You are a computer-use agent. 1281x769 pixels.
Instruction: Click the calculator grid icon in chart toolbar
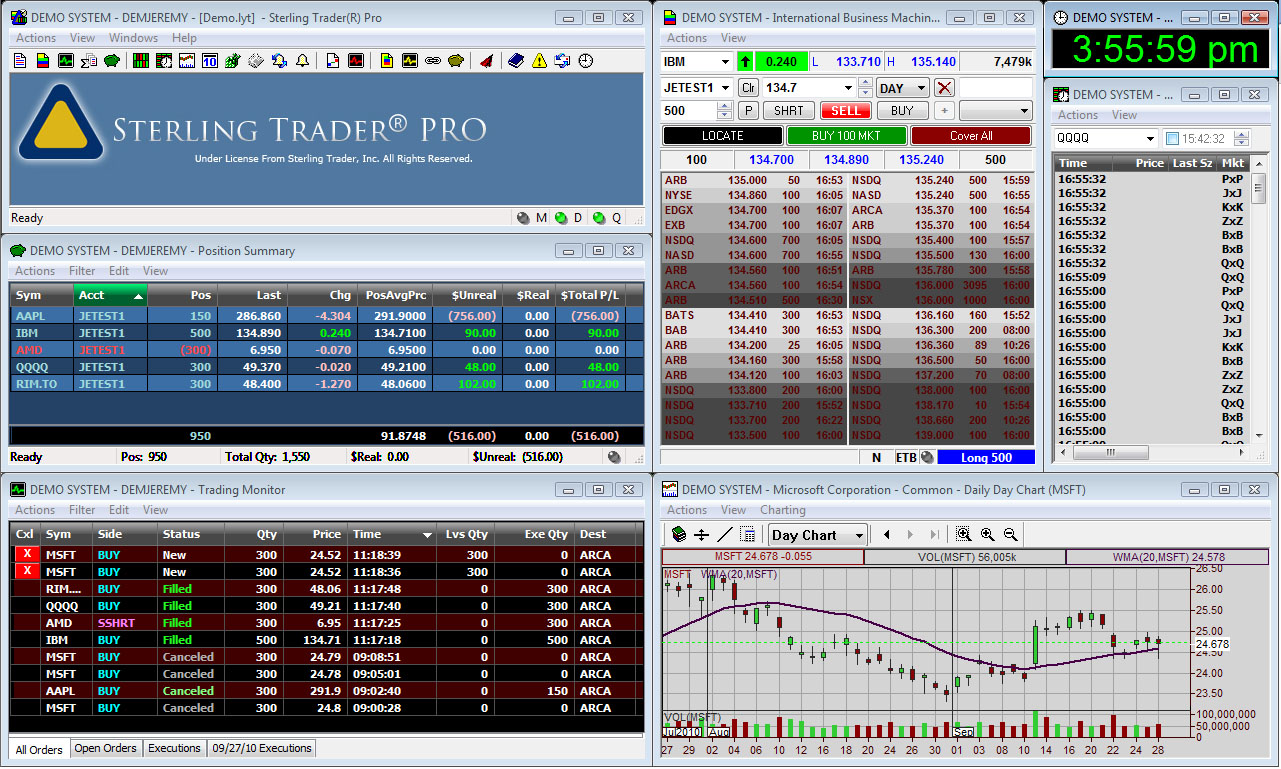pyautogui.click(x=748, y=535)
